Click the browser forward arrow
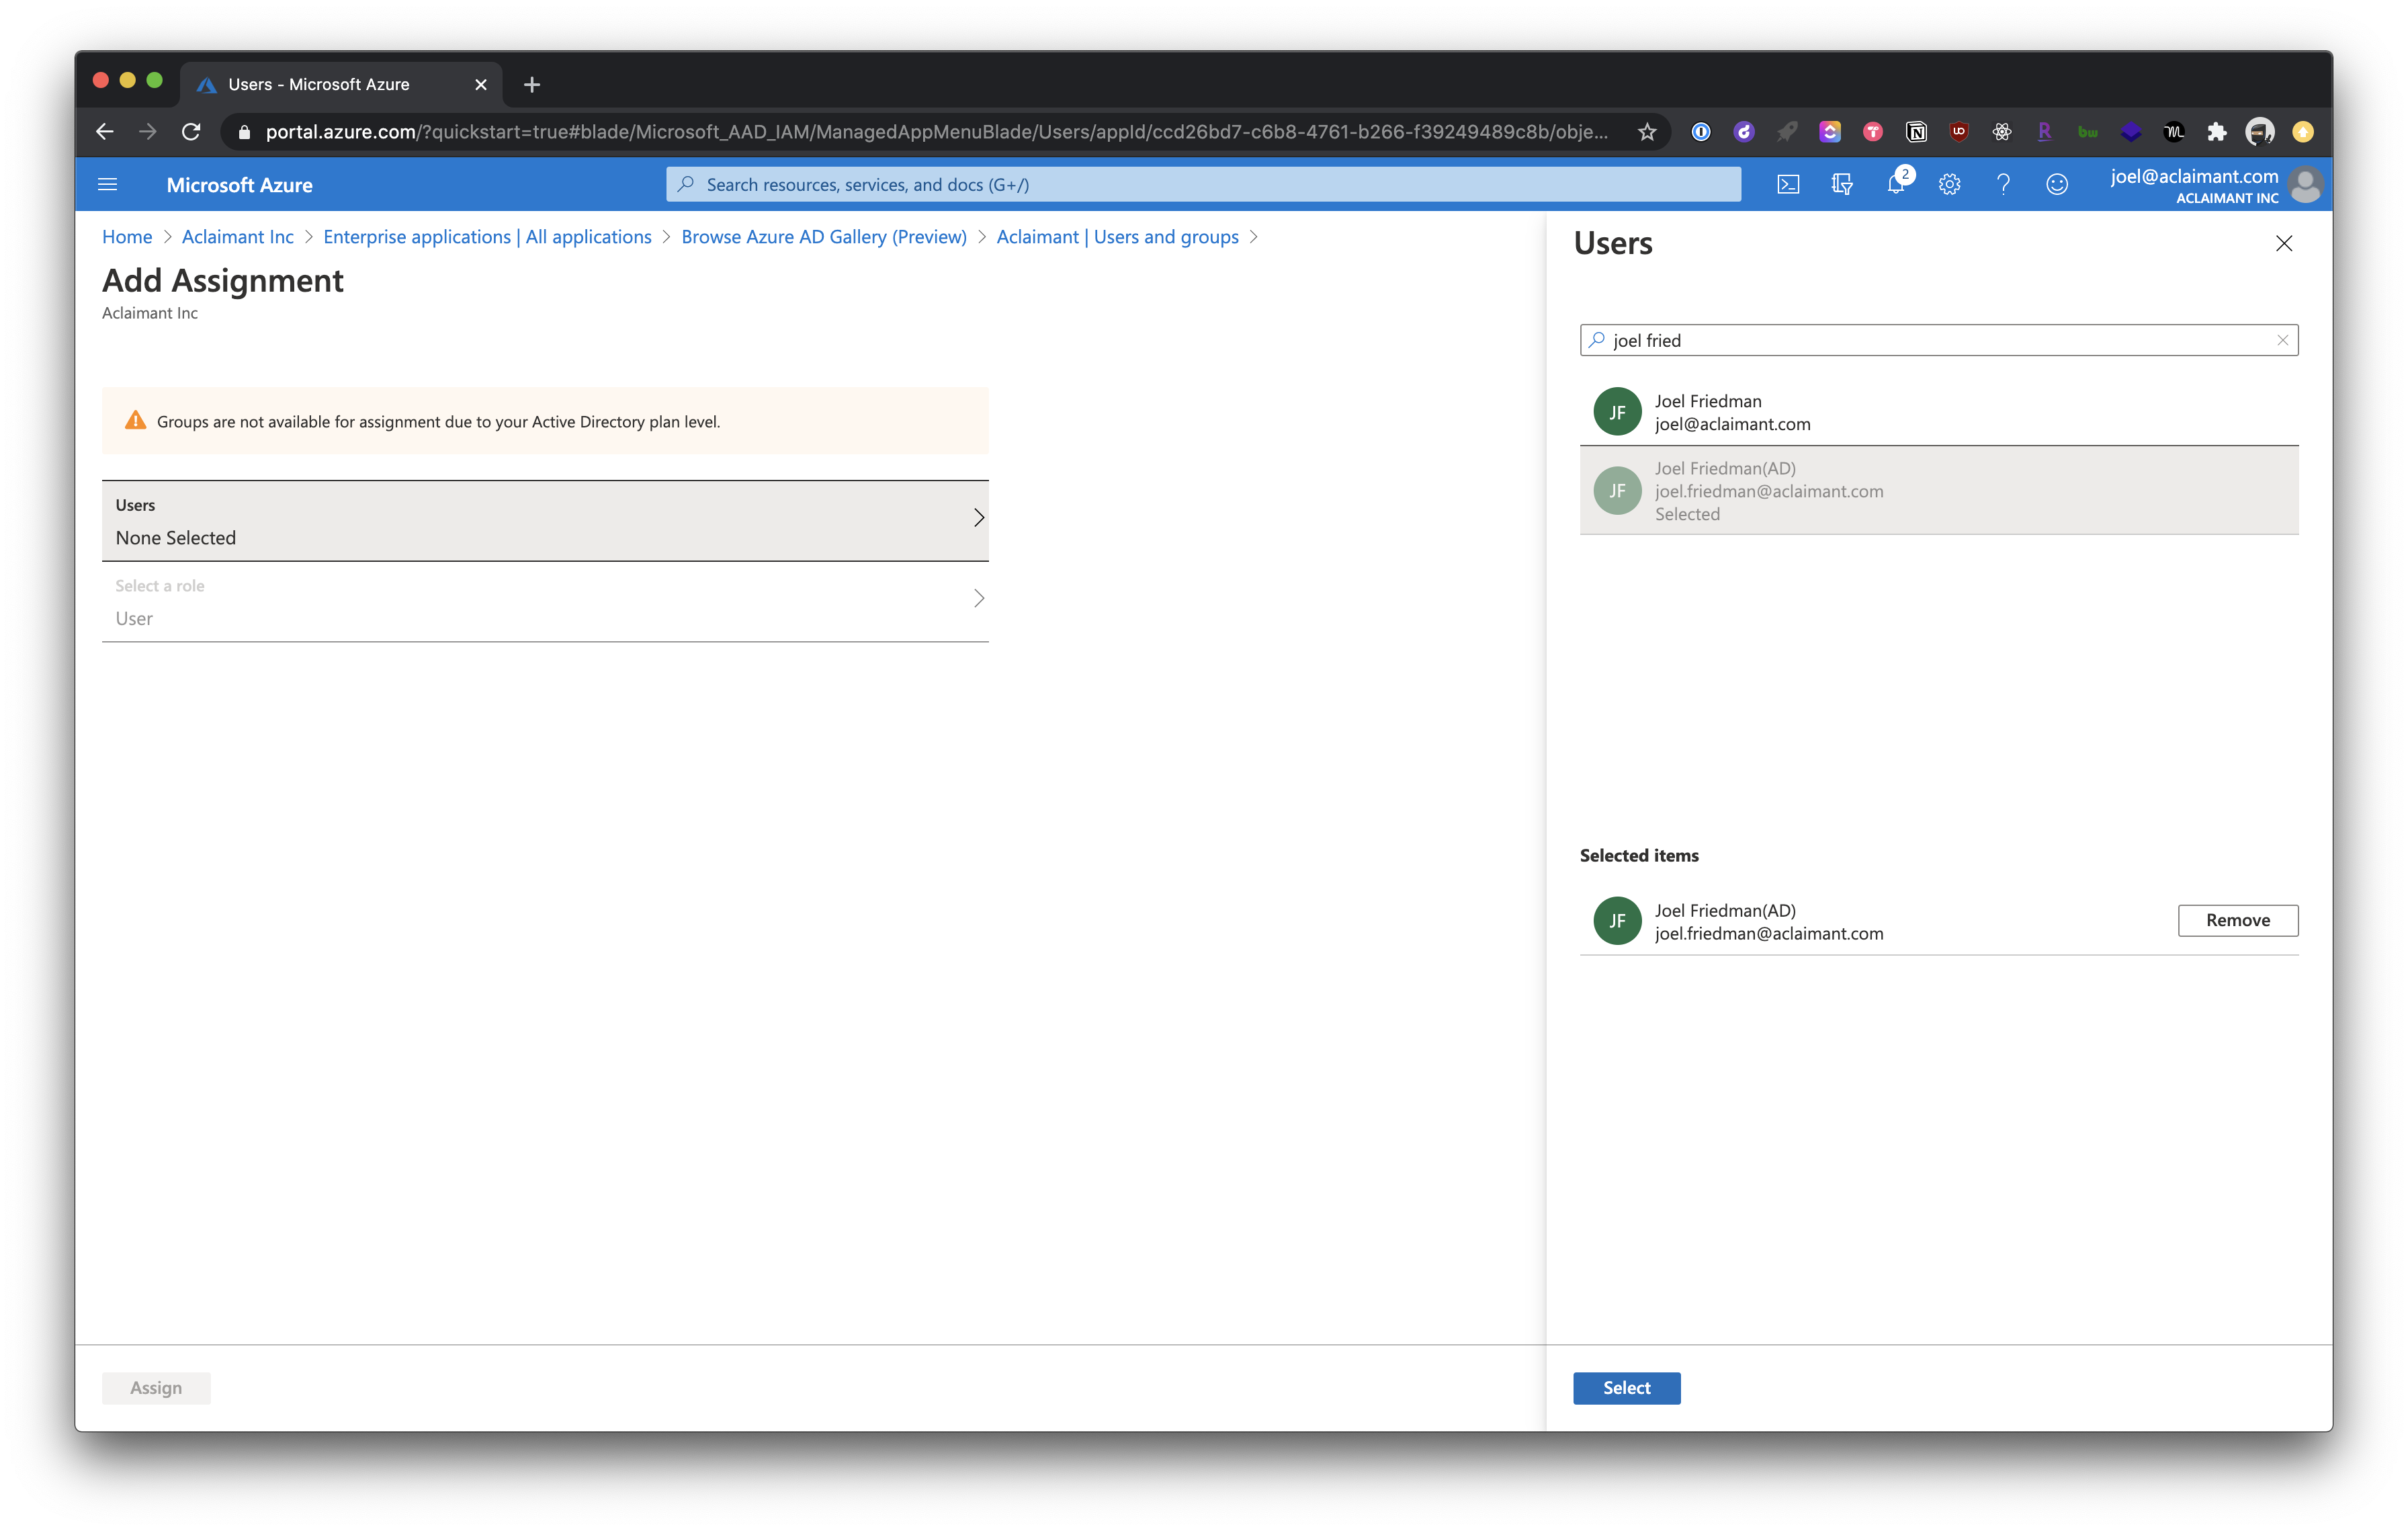This screenshot has width=2408, height=1531. pyautogui.click(x=148, y=131)
